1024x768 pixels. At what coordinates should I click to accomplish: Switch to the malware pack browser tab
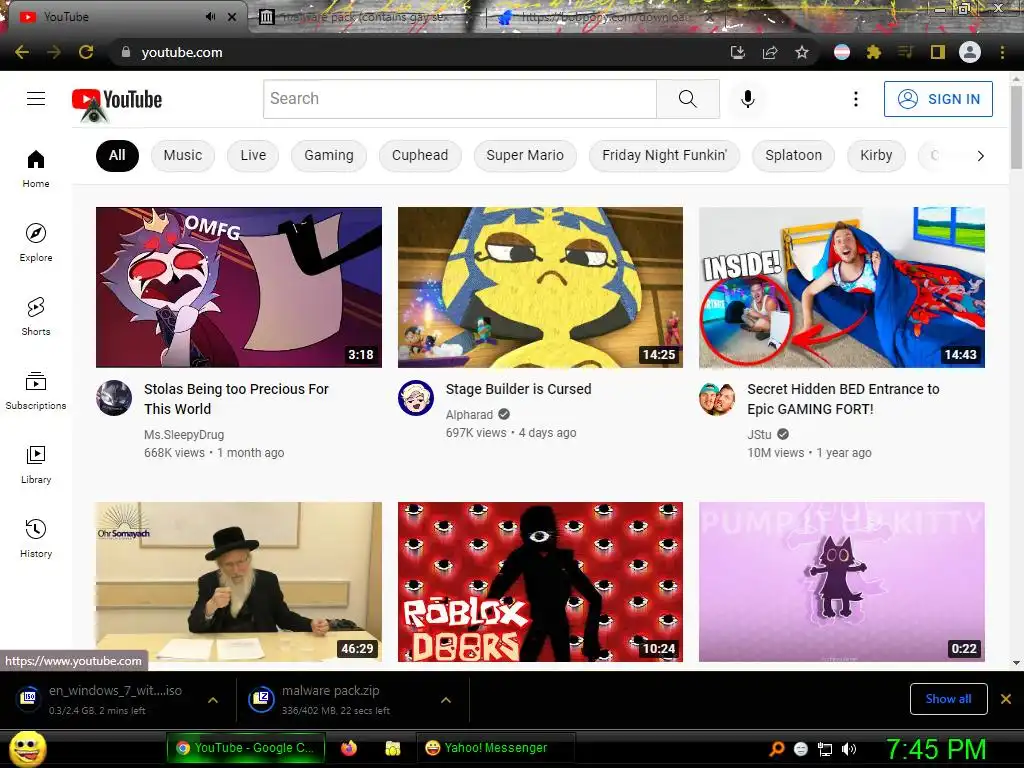[x=366, y=17]
